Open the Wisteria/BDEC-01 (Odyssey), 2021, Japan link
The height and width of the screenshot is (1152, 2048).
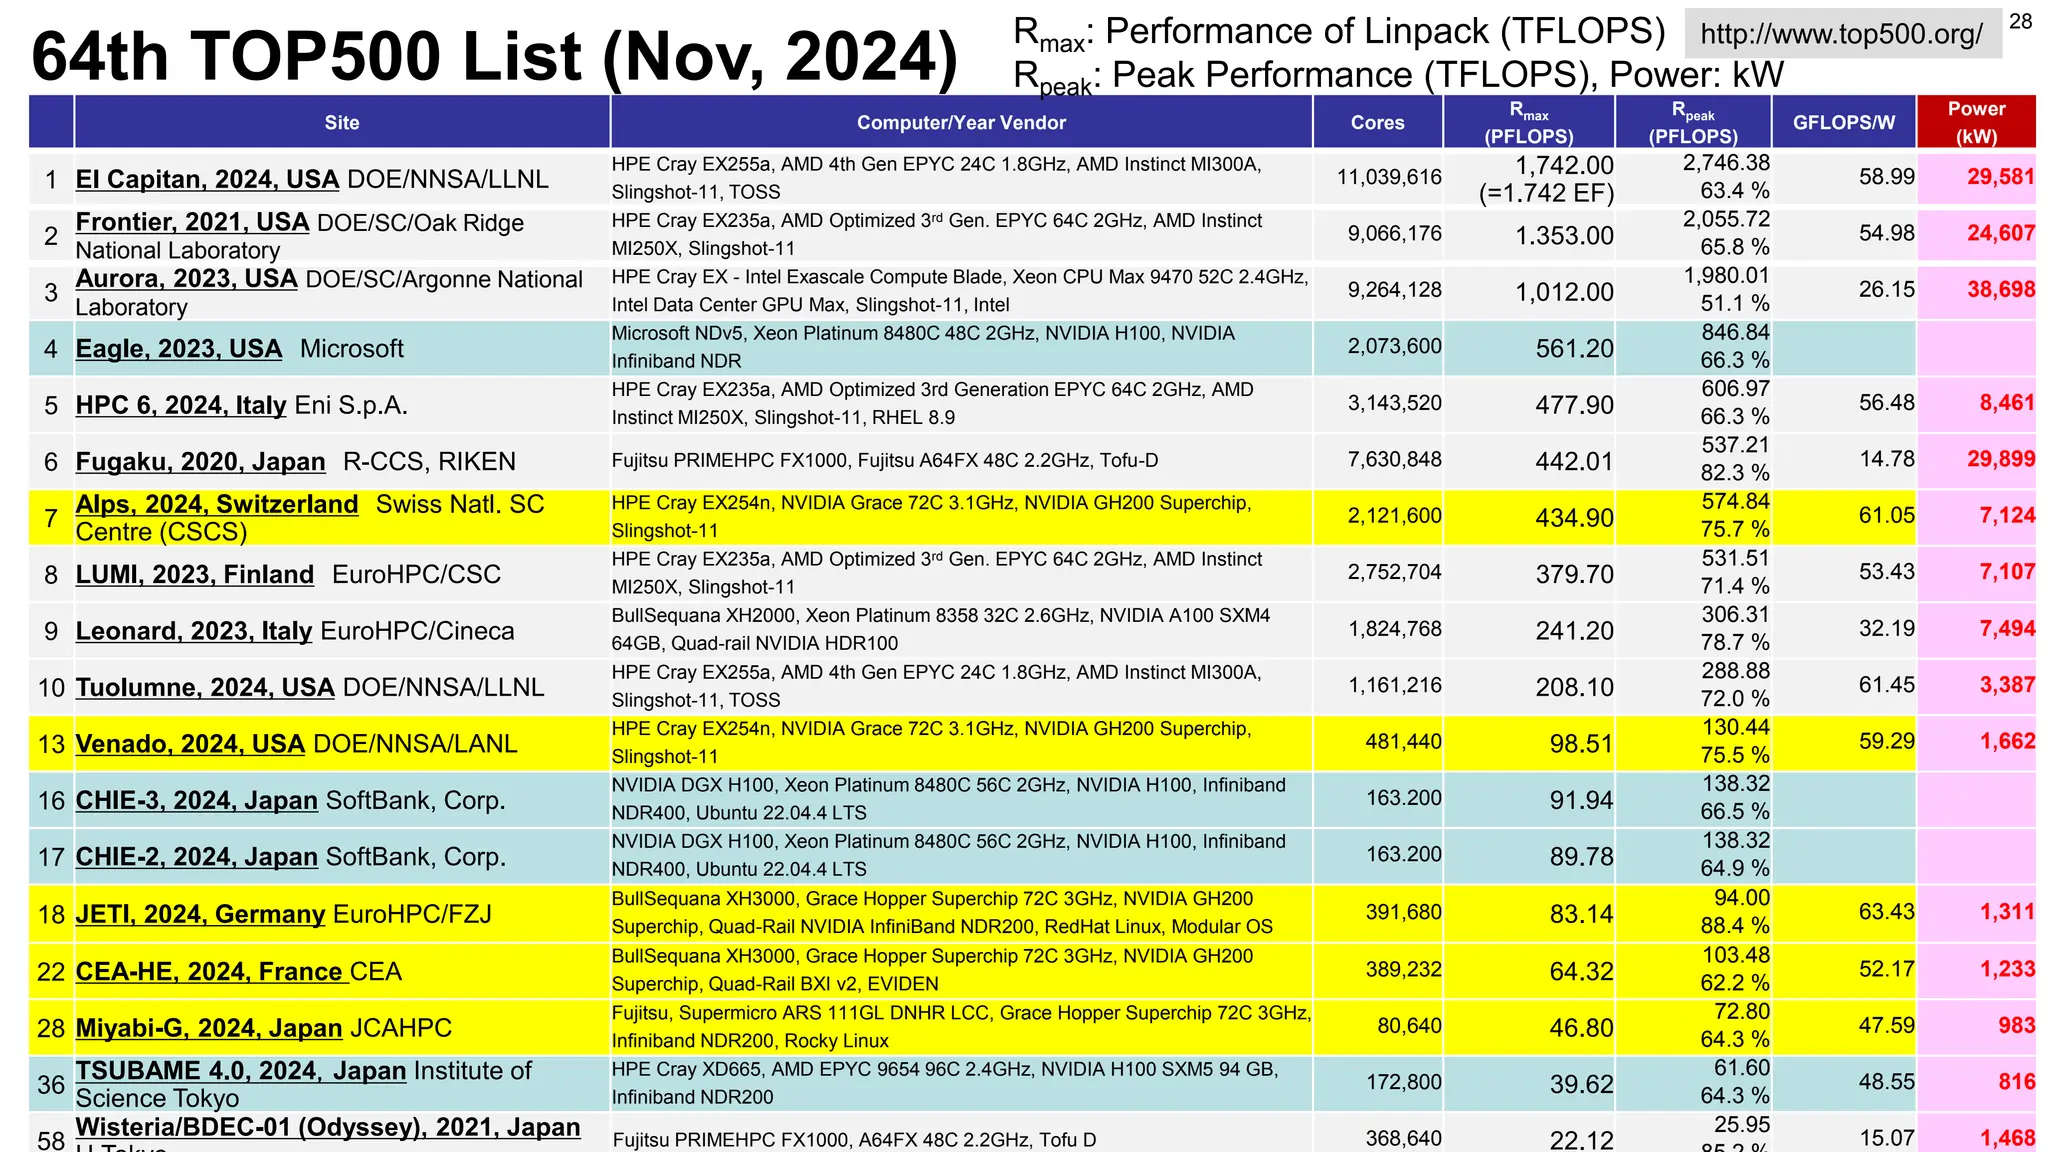click(x=328, y=1127)
